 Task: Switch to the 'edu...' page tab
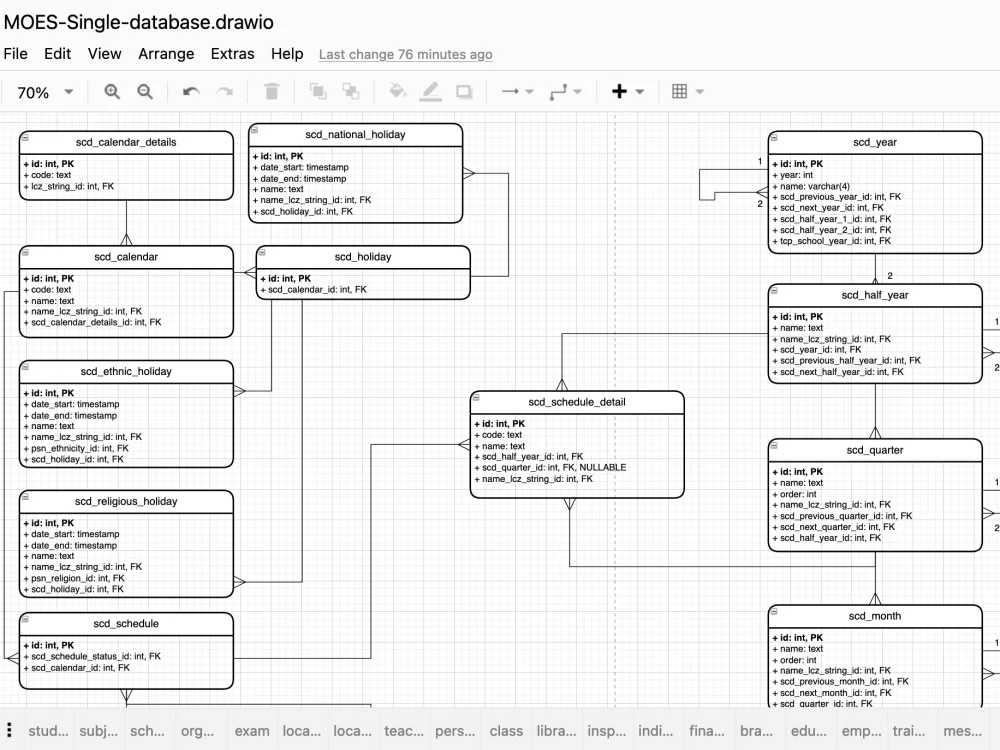tap(808, 731)
